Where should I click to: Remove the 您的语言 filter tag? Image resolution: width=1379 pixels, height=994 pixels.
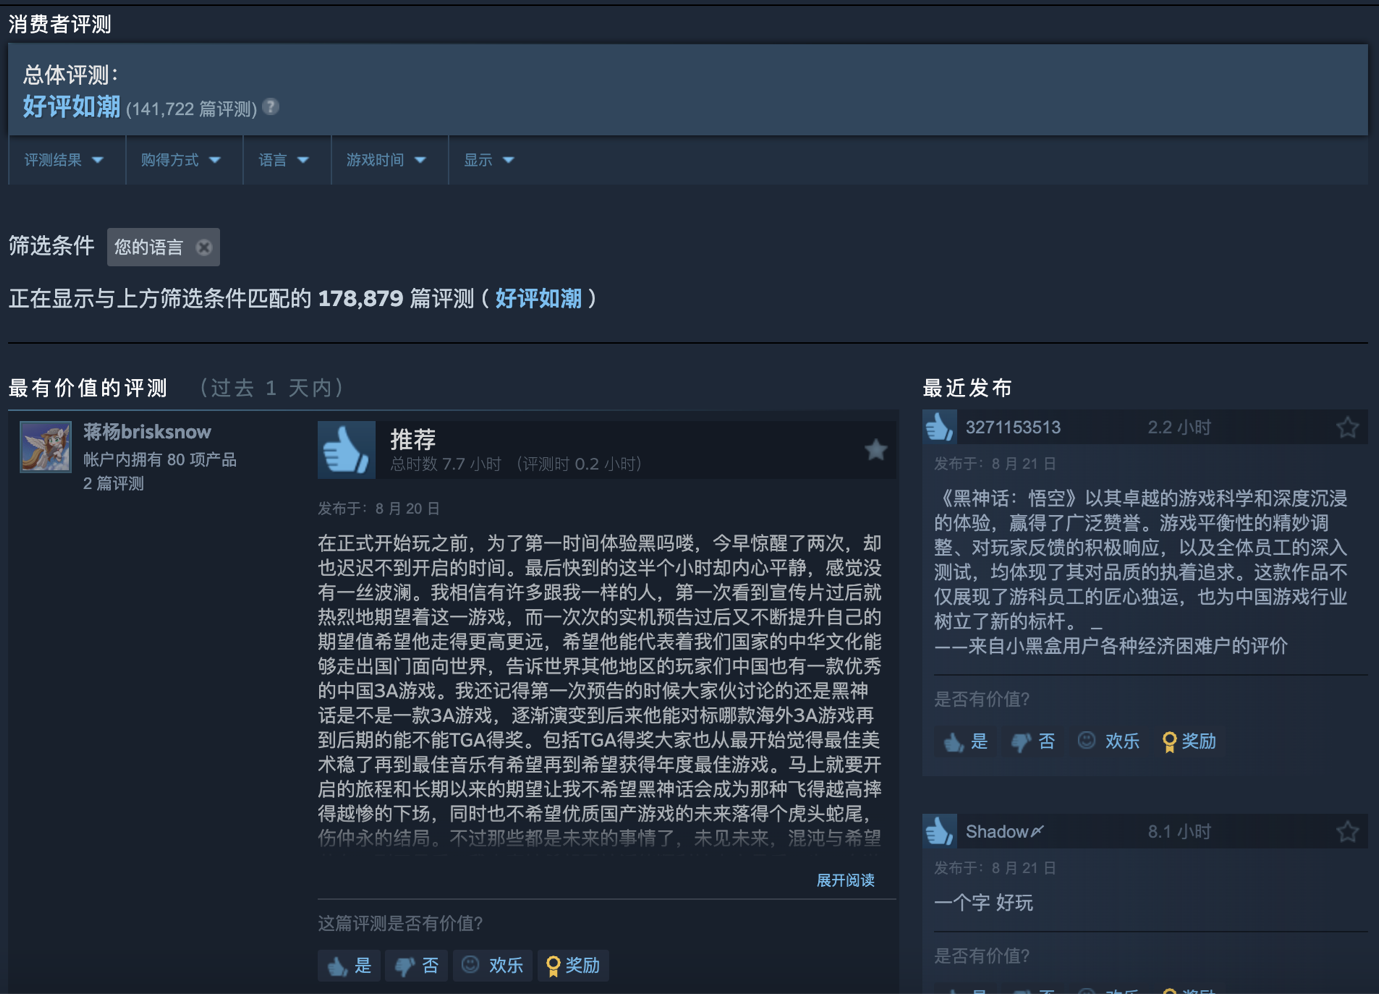pos(204,247)
